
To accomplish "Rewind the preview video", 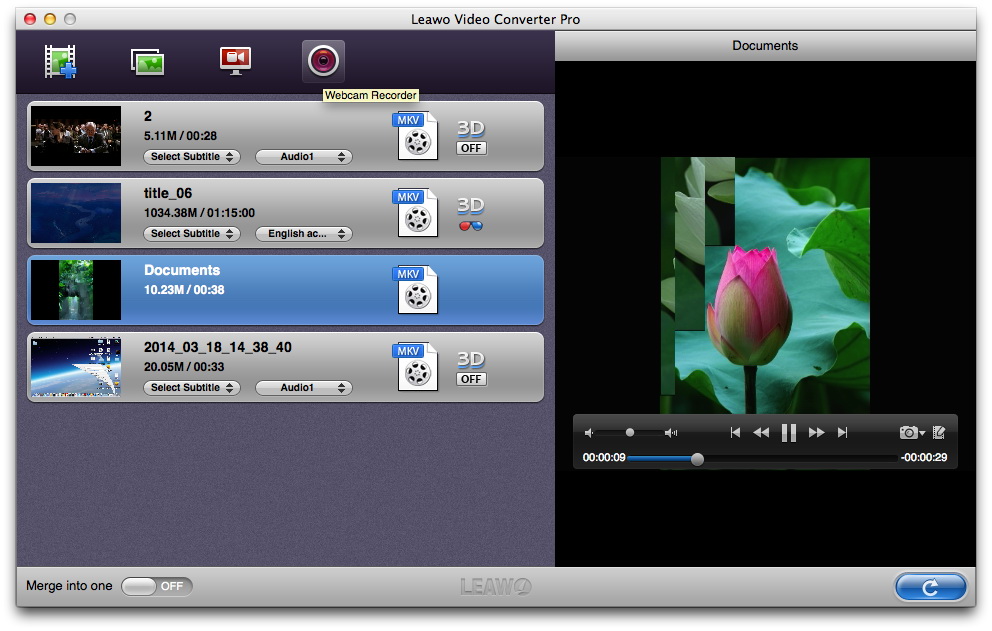I will [x=761, y=433].
